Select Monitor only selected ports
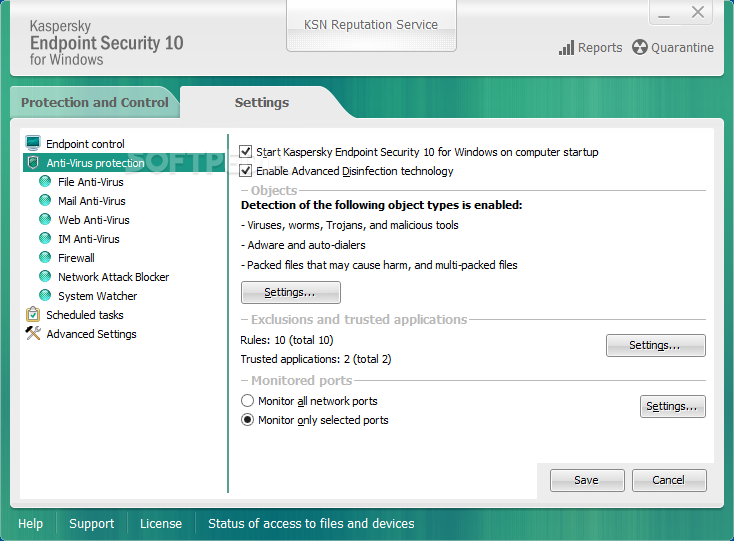 [247, 420]
